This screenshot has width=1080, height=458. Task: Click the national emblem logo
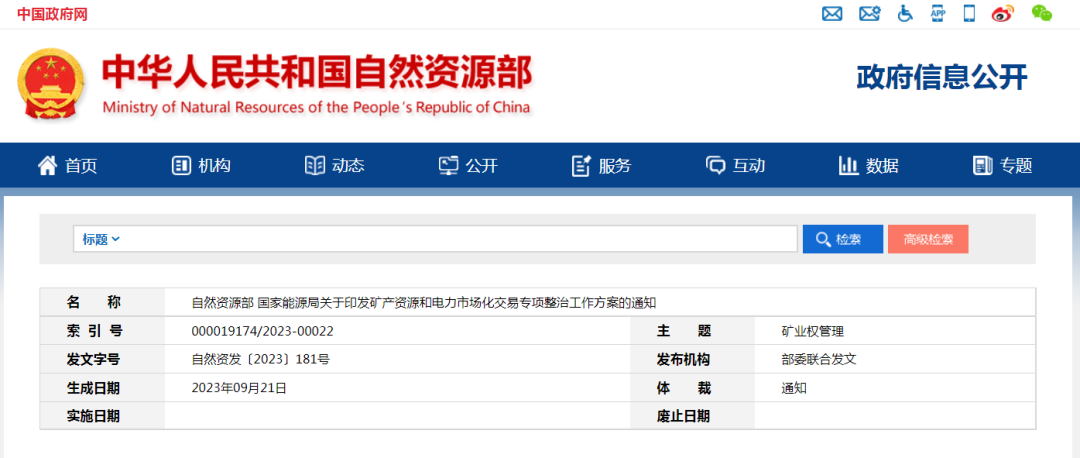[50, 85]
